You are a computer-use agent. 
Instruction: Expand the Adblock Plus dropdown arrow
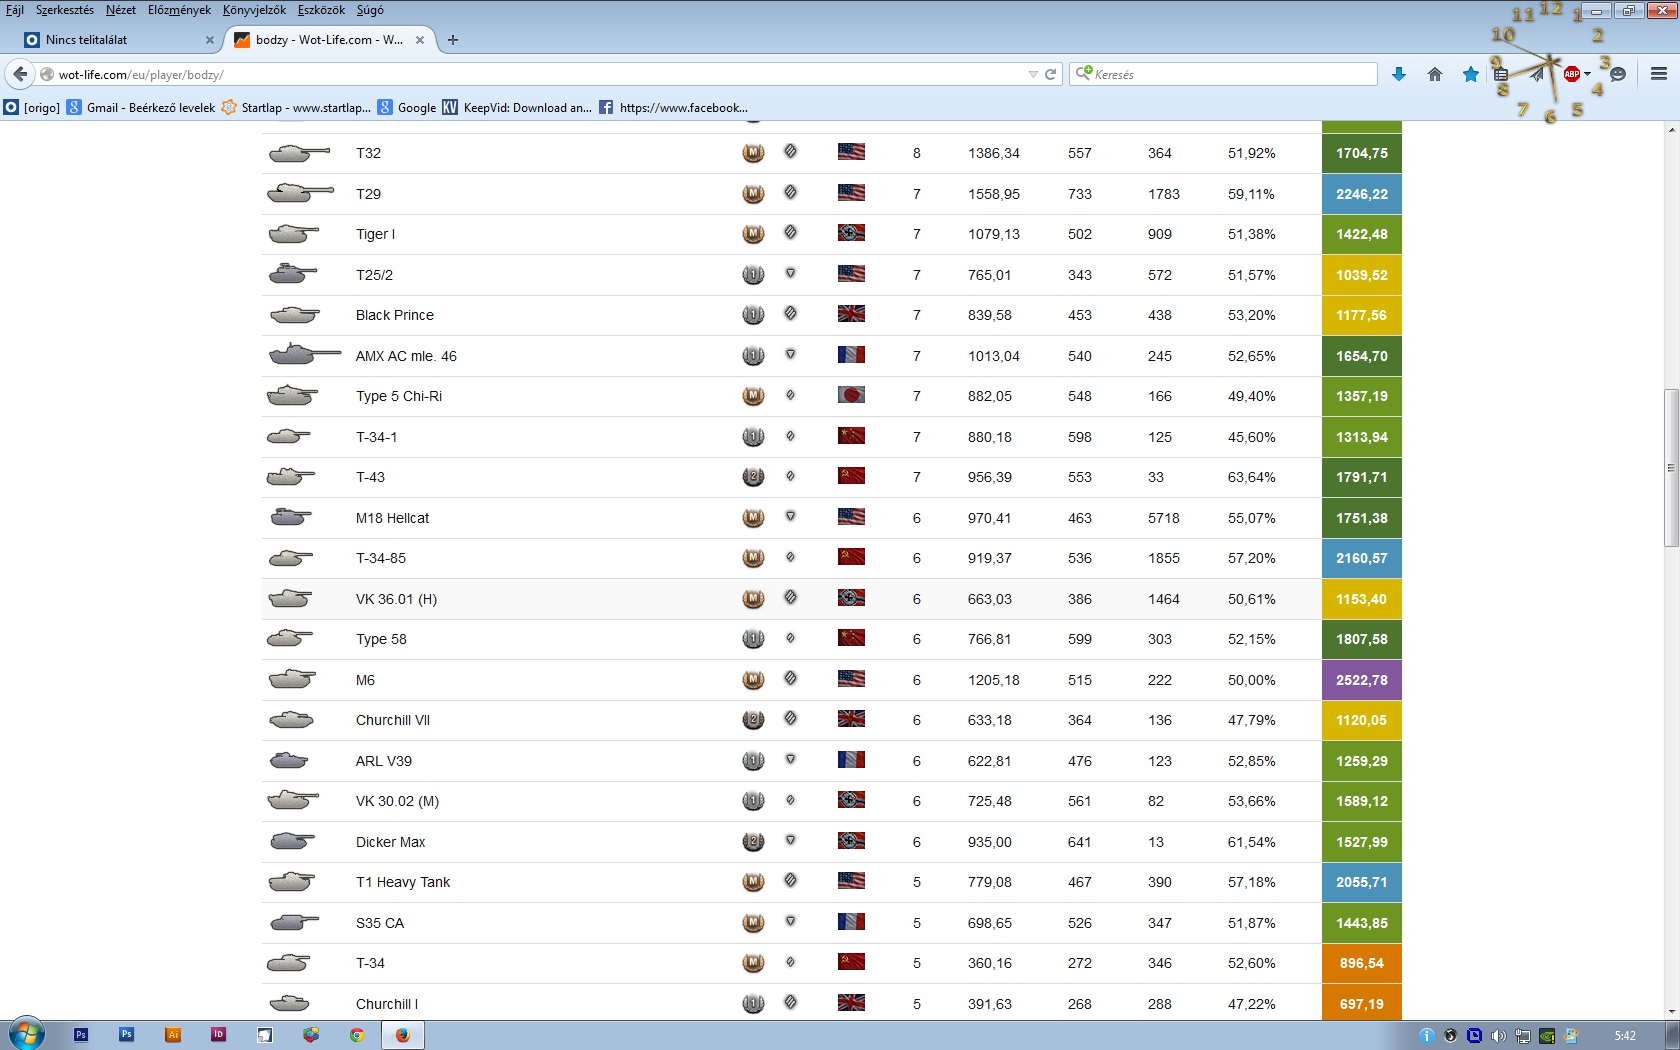1587,74
